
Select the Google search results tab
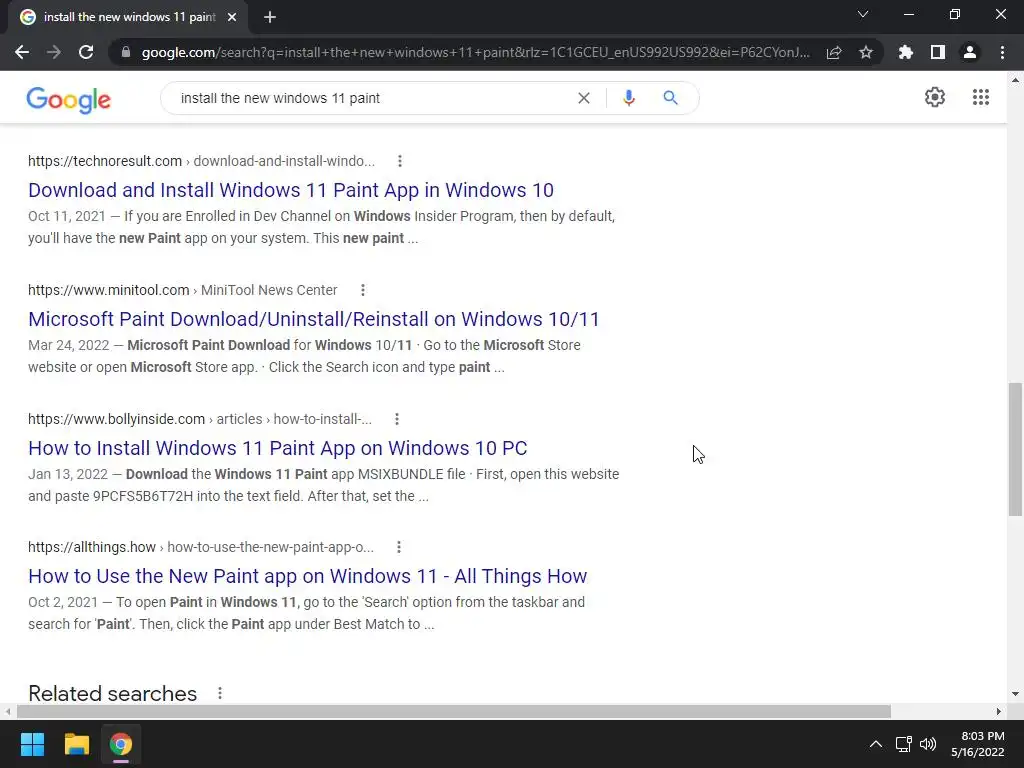pos(129,17)
